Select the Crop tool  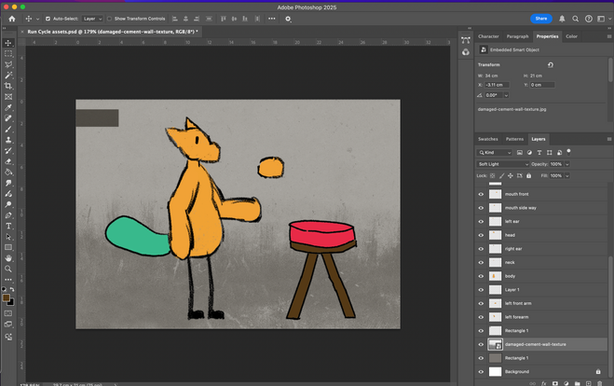8,86
